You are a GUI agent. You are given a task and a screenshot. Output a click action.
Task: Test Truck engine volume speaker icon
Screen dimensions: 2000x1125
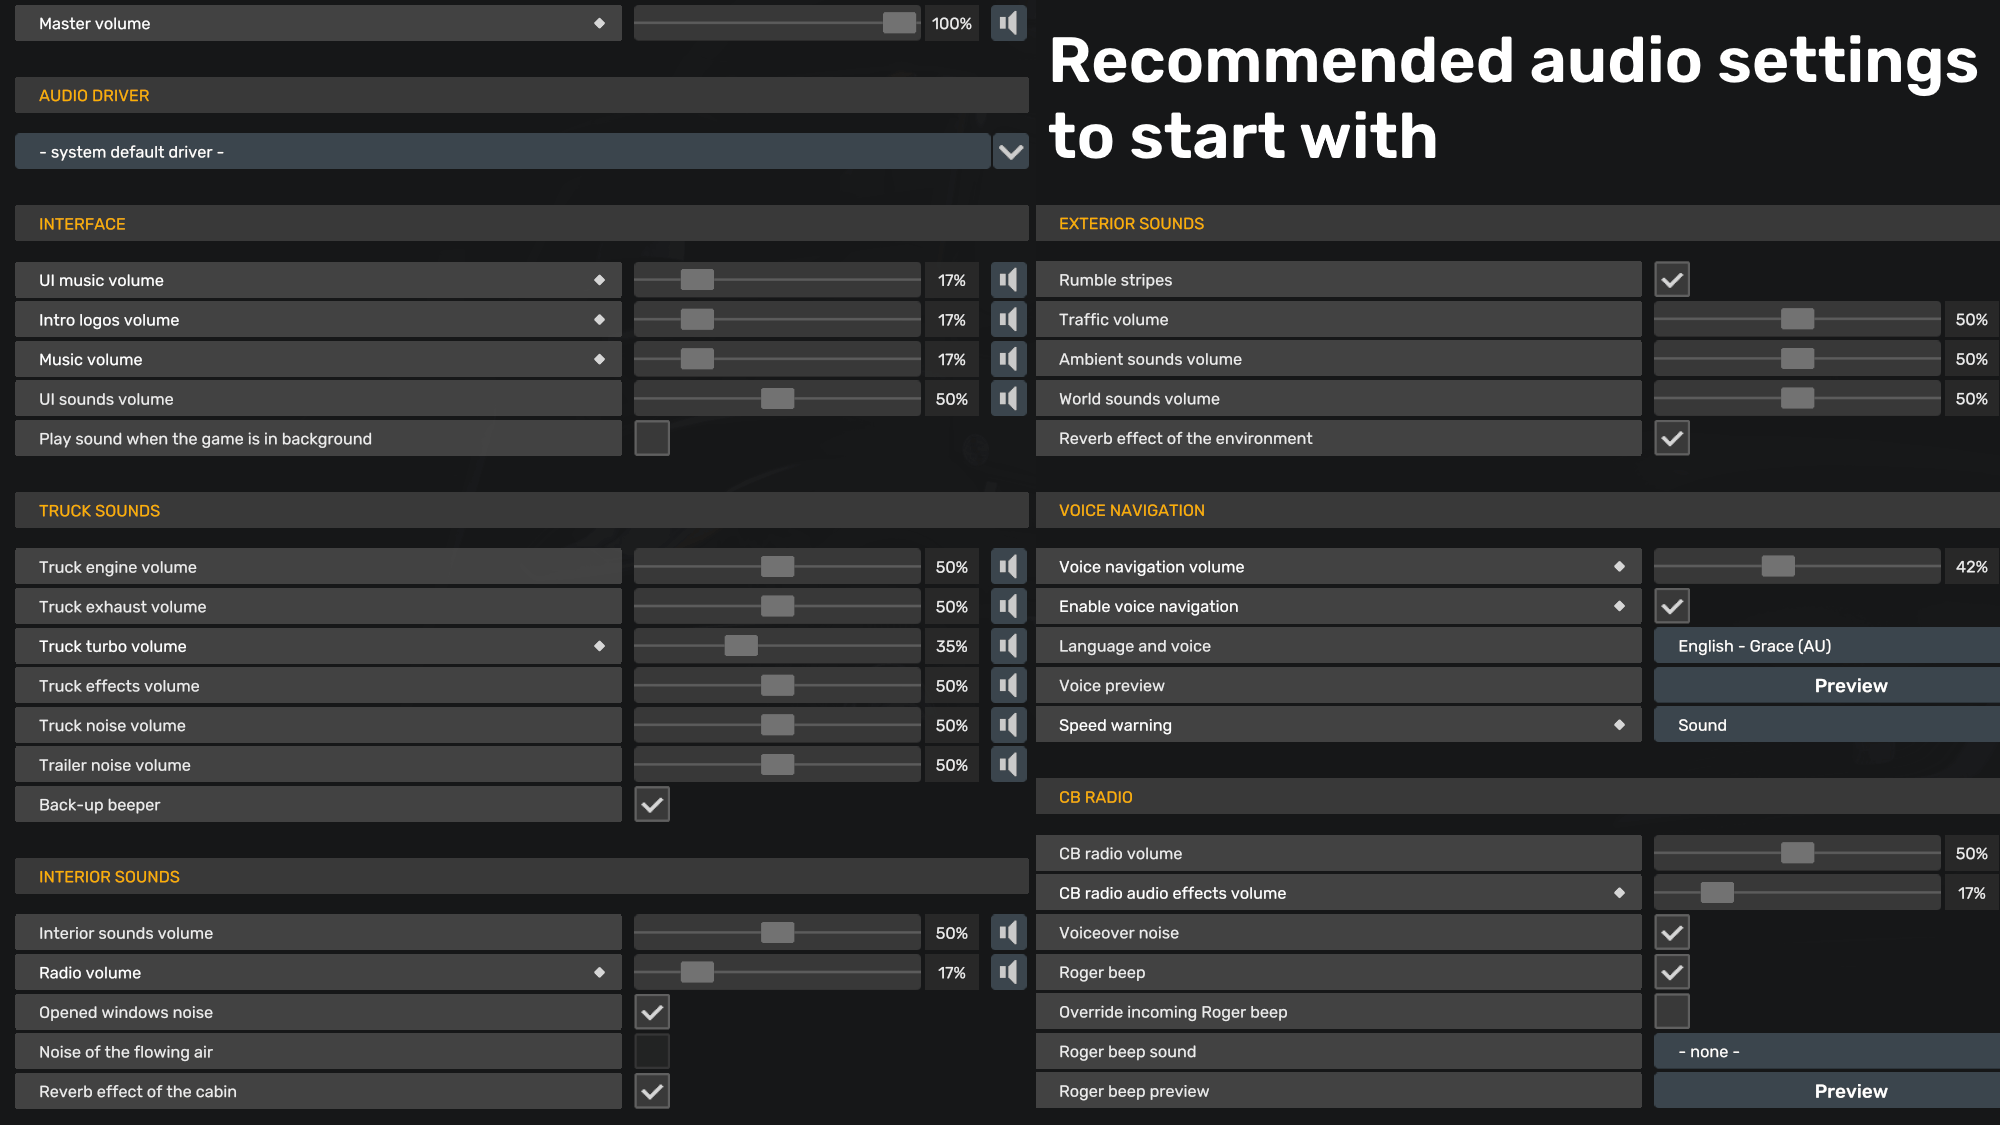point(1009,567)
